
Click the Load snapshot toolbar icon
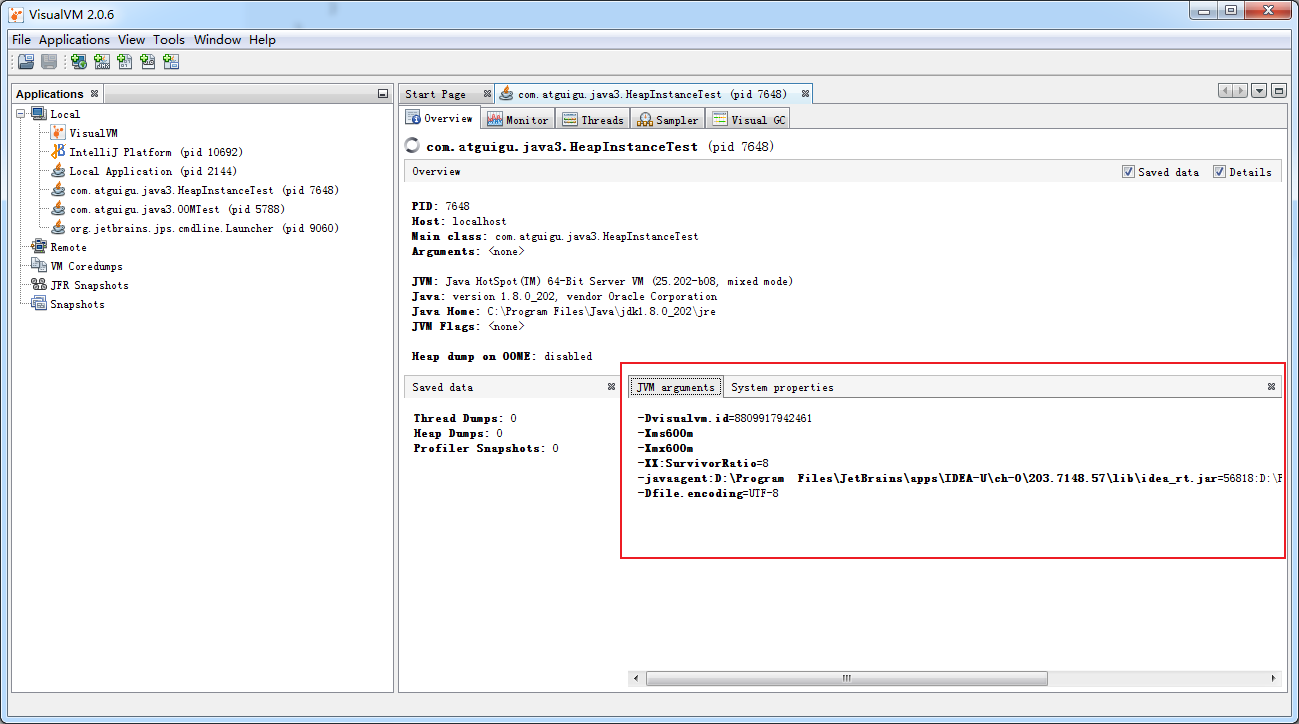[26, 62]
